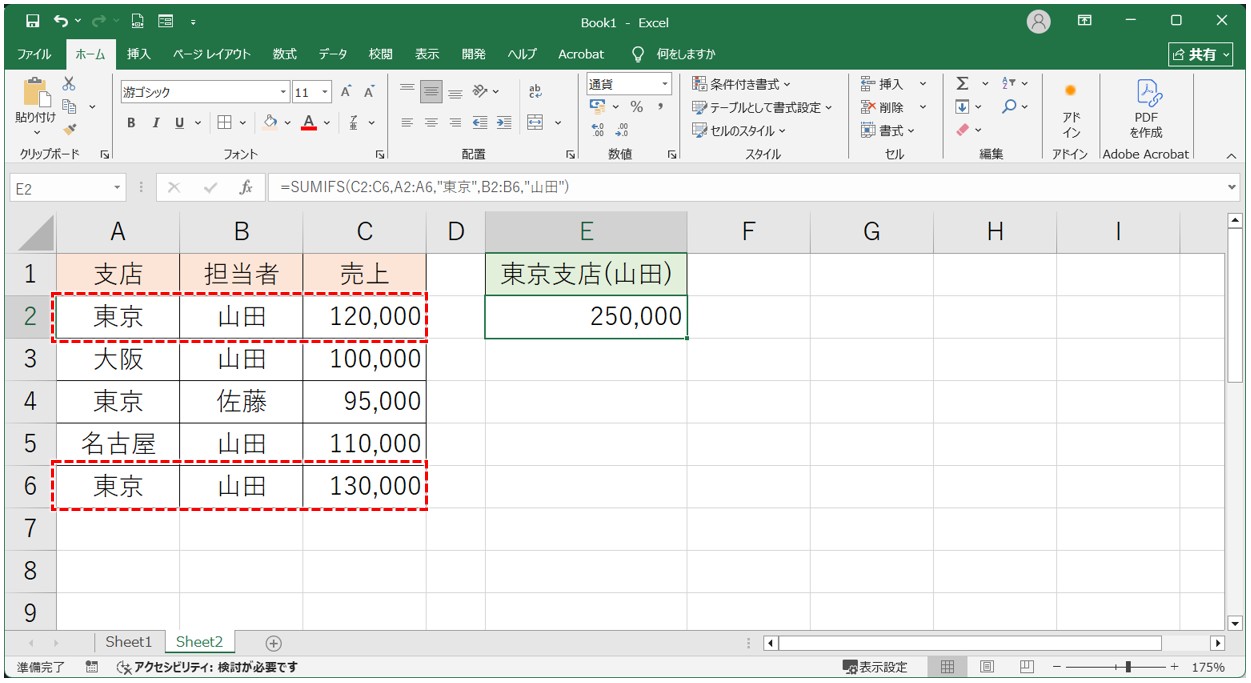Image resolution: width=1251 pixels, height=683 pixels.
Task: Expand the 条件付き書式 menu
Action: click(x=741, y=84)
